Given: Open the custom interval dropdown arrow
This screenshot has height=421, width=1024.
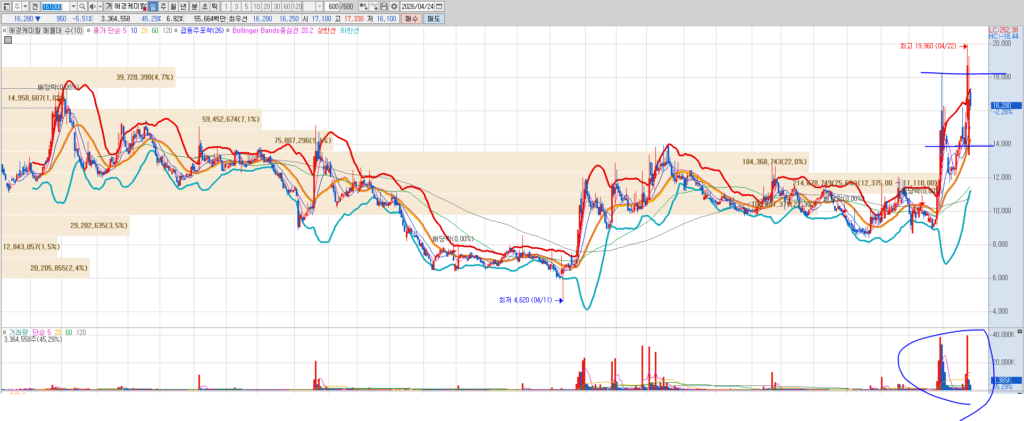Looking at the screenshot, I should pos(319,7).
